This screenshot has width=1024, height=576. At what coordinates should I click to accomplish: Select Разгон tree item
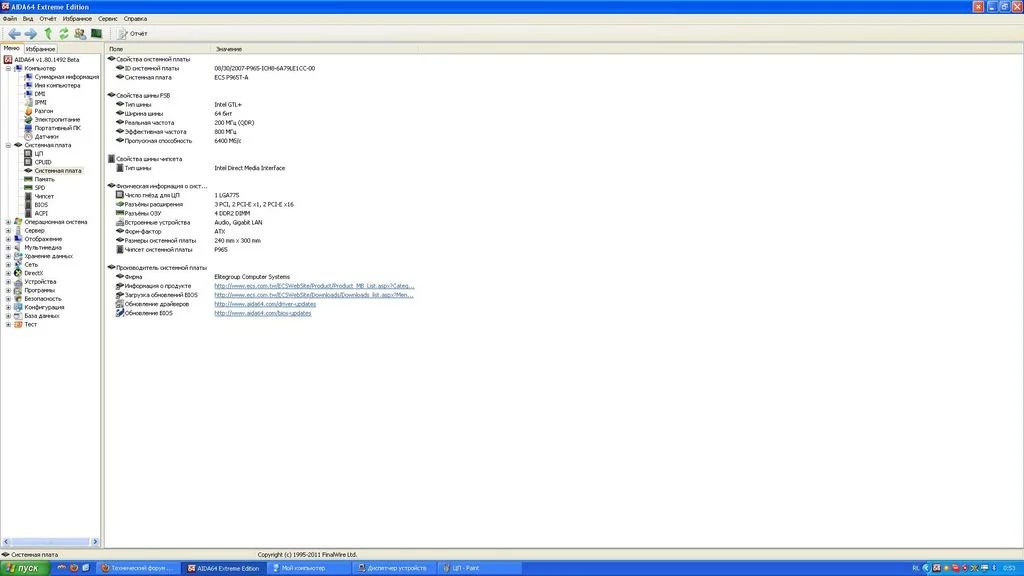[44, 111]
